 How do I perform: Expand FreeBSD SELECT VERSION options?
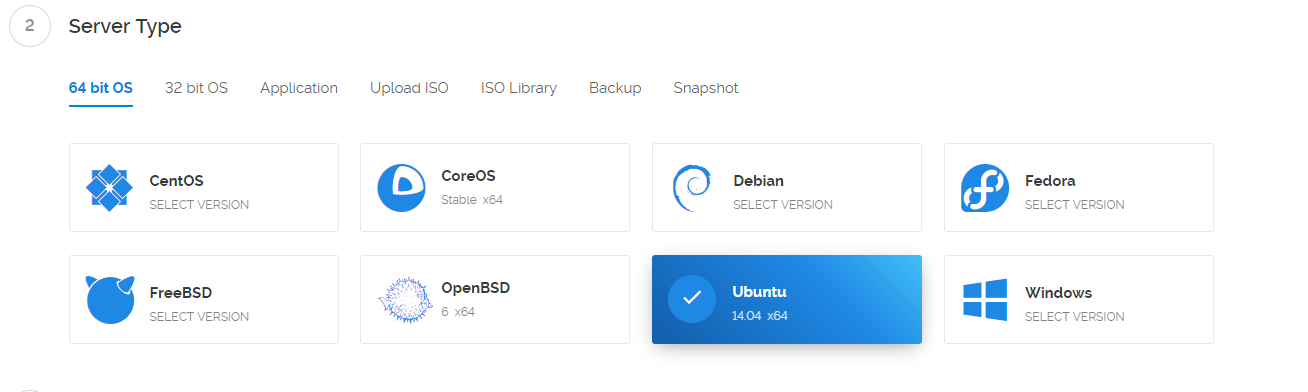click(x=199, y=317)
